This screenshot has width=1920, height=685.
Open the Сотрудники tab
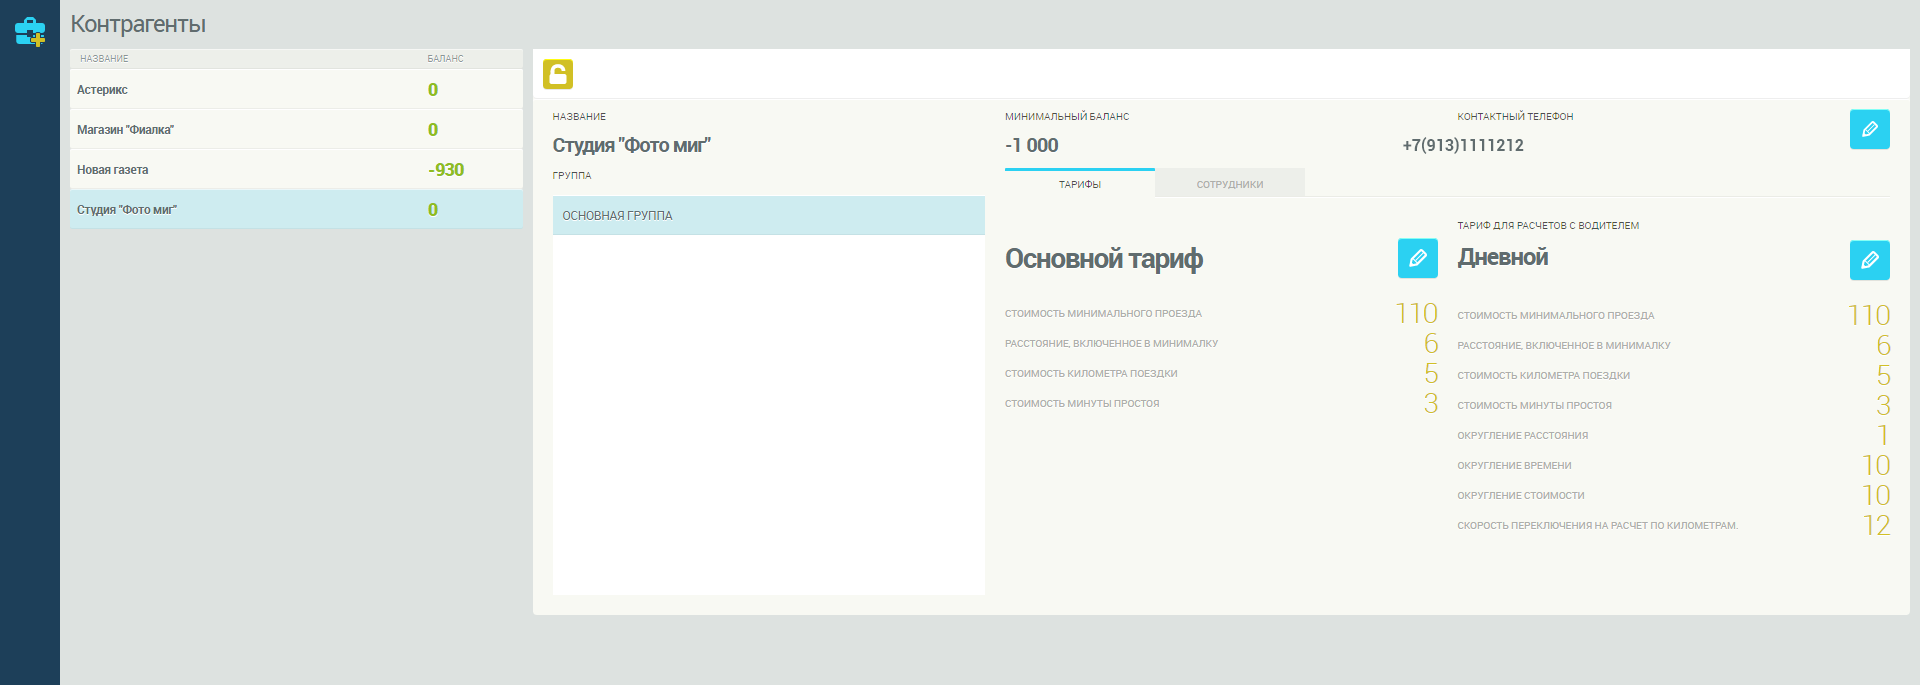coord(1229,184)
